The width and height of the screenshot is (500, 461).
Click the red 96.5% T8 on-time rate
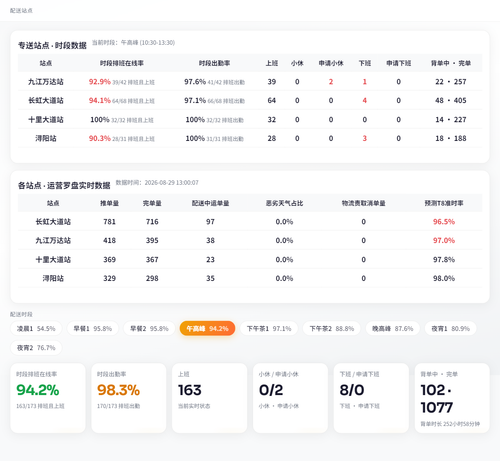pyautogui.click(x=444, y=222)
